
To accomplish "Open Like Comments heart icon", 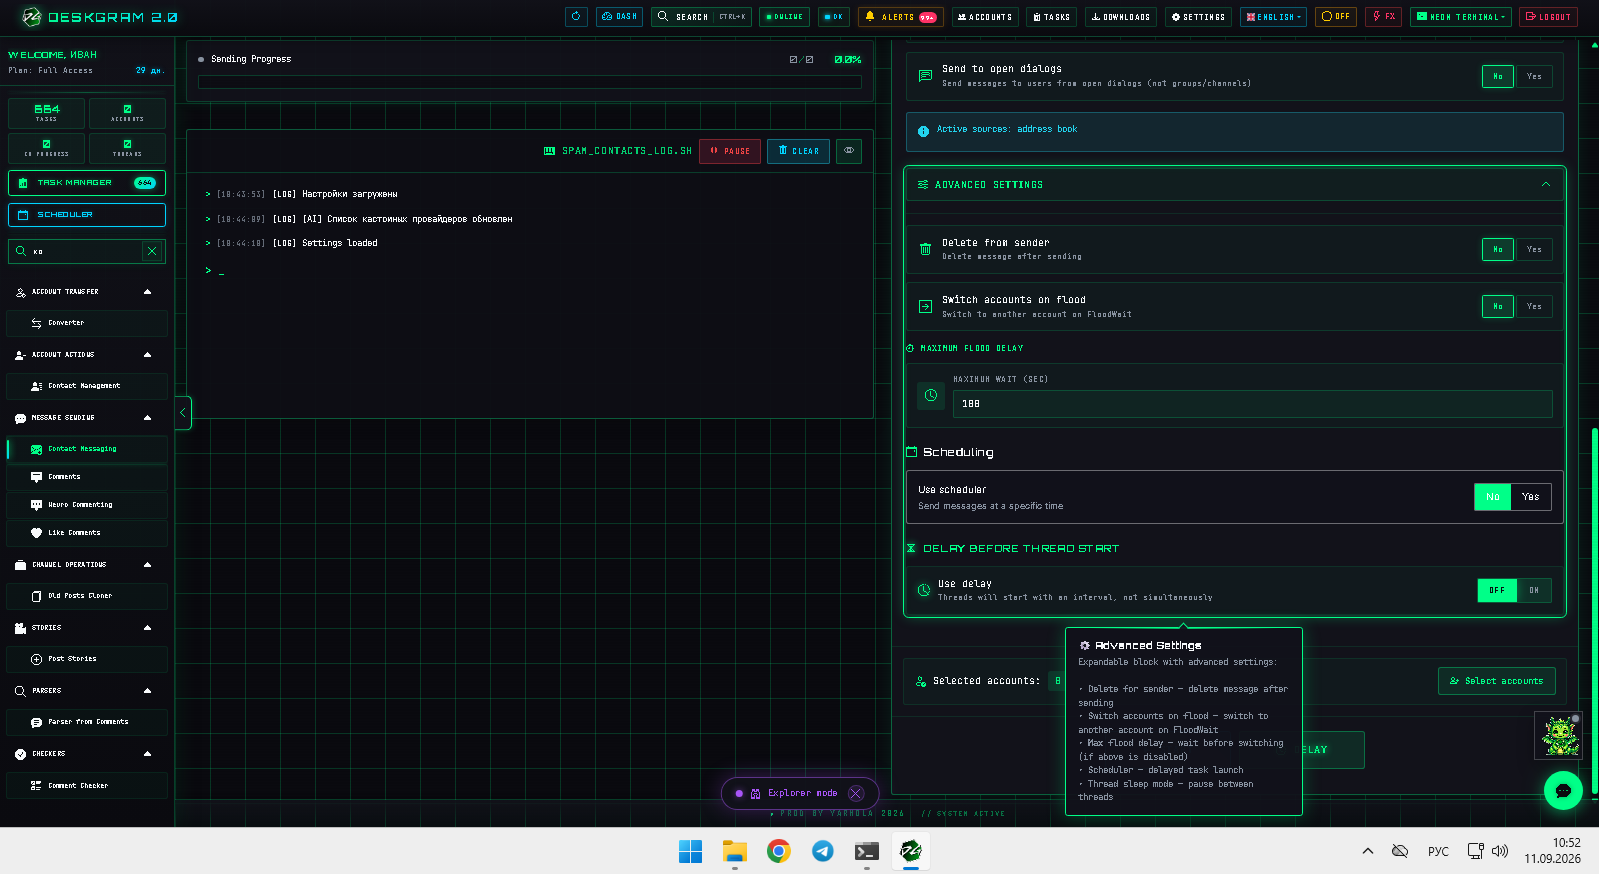I will tap(37, 533).
